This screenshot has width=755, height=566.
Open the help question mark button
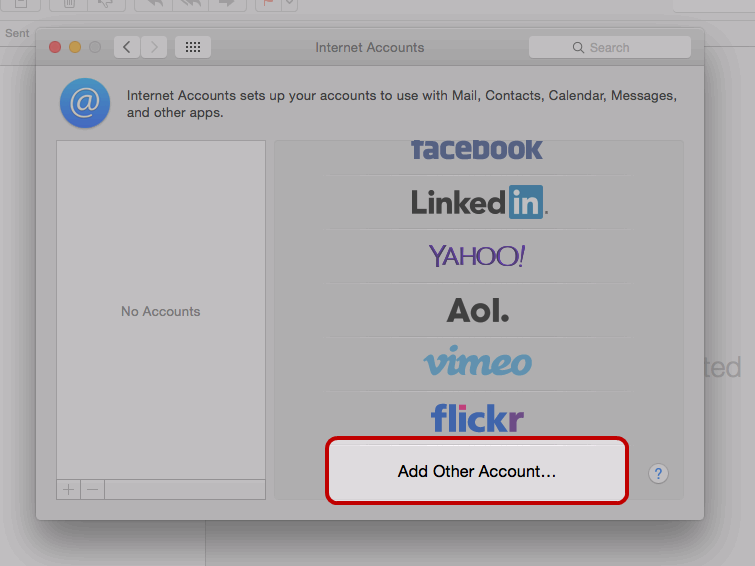coord(658,474)
